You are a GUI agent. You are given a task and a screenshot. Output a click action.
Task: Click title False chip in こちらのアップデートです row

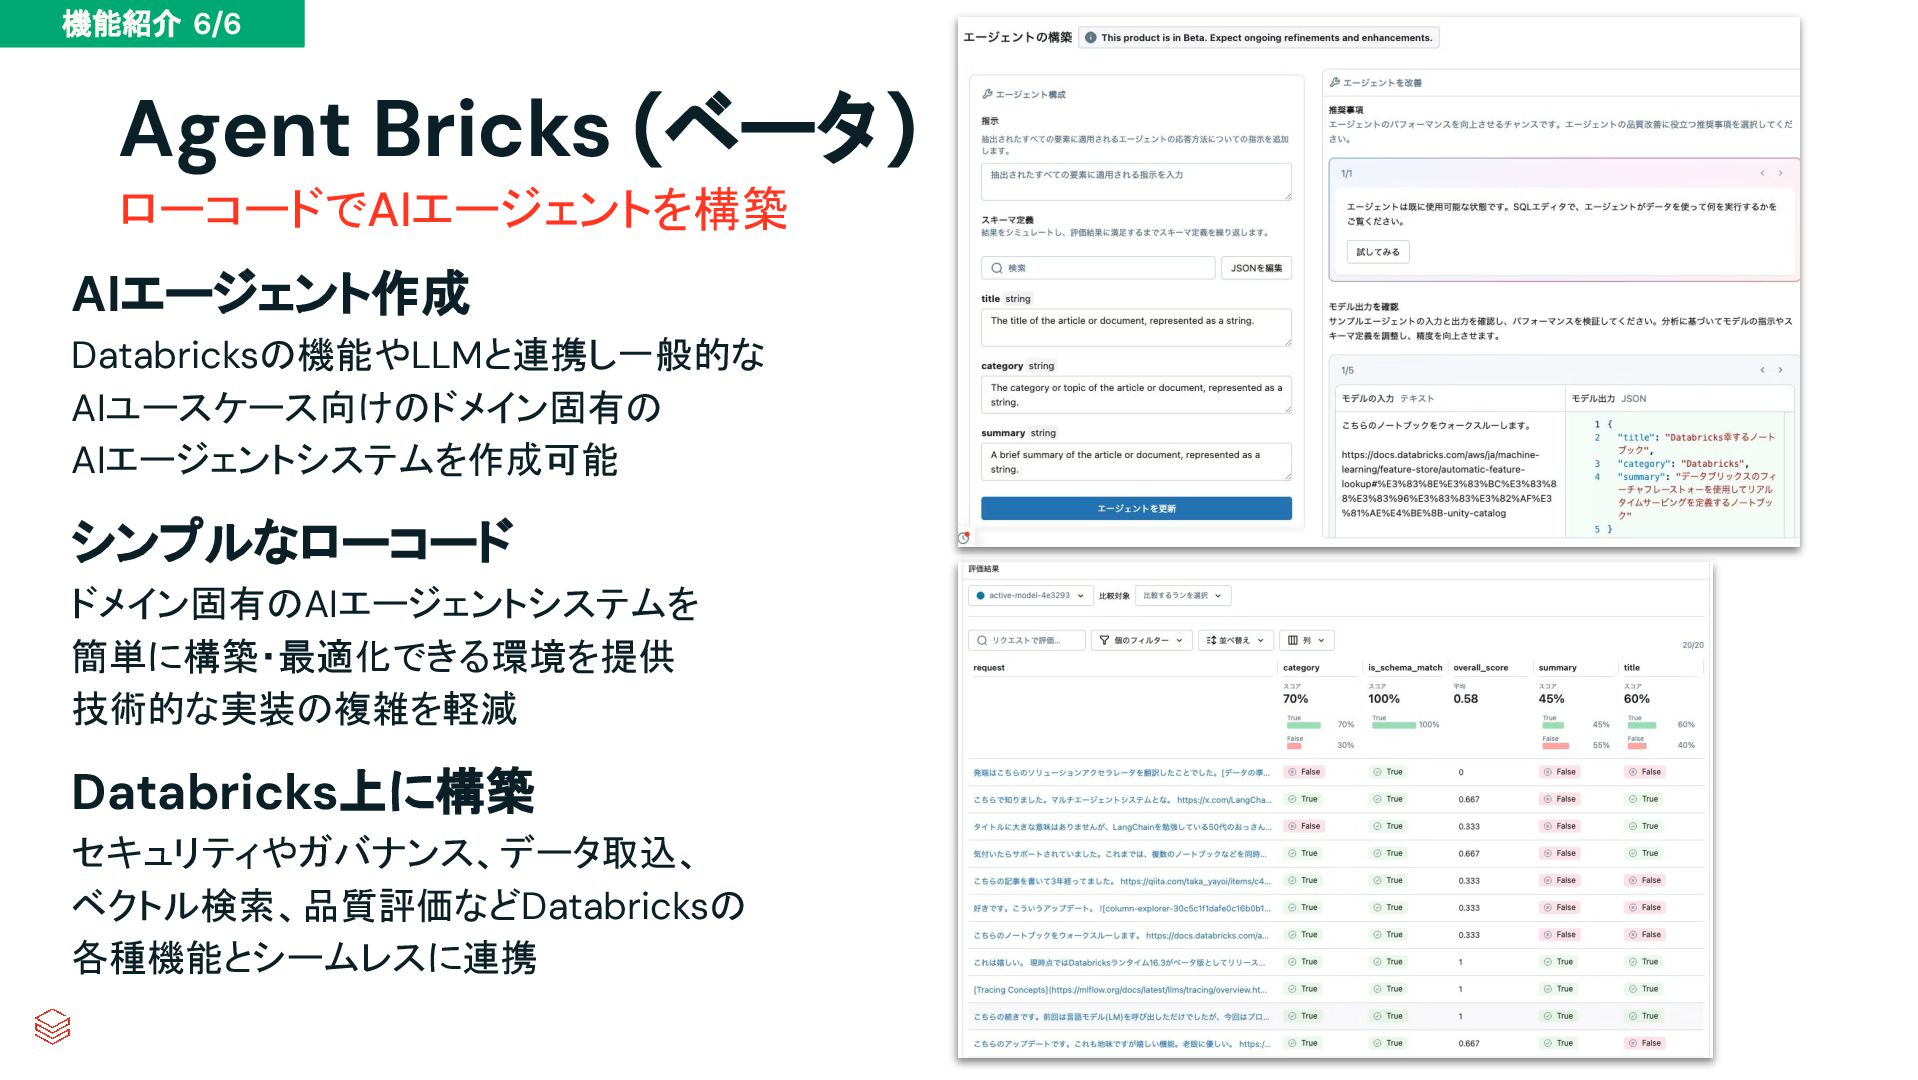pyautogui.click(x=1645, y=1043)
